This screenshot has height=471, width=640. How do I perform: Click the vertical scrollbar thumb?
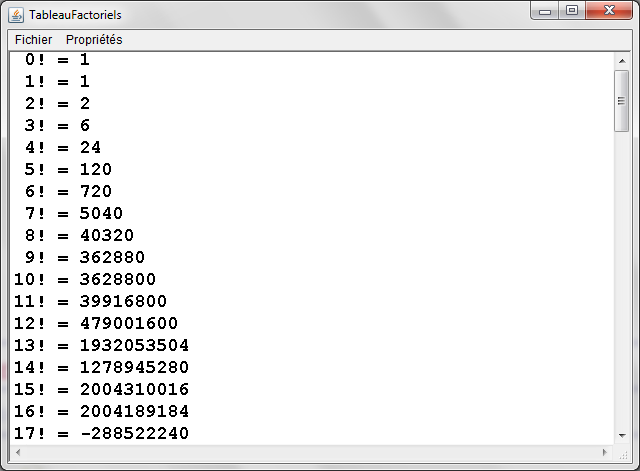[621, 100]
